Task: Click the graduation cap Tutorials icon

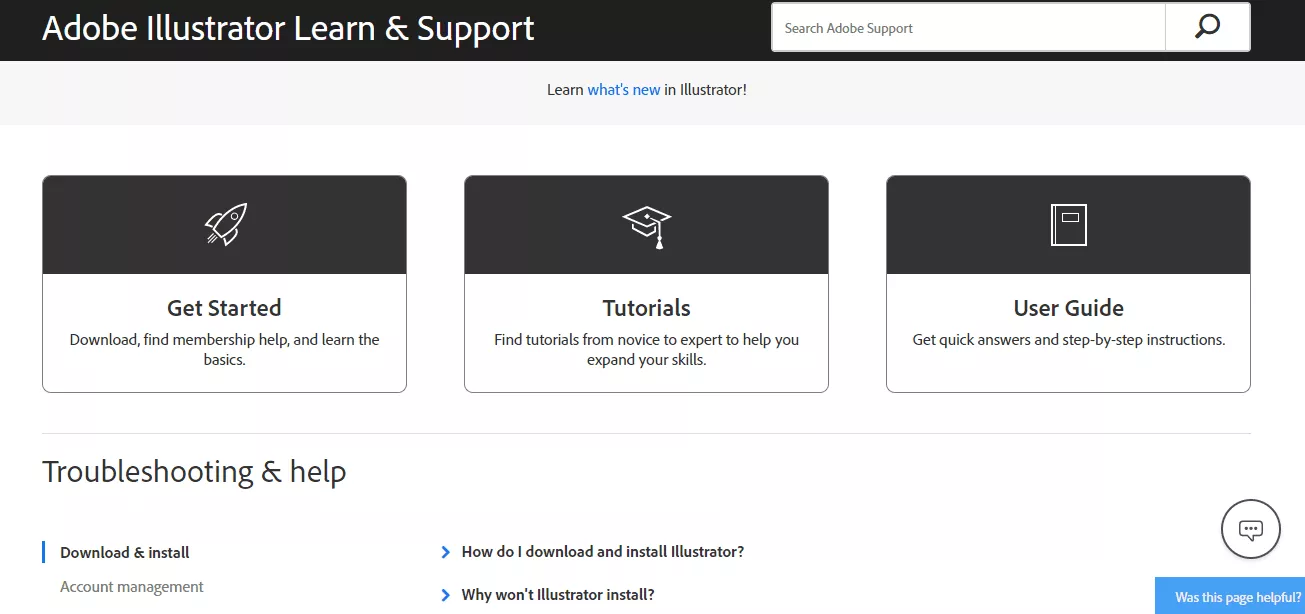Action: click(x=646, y=227)
